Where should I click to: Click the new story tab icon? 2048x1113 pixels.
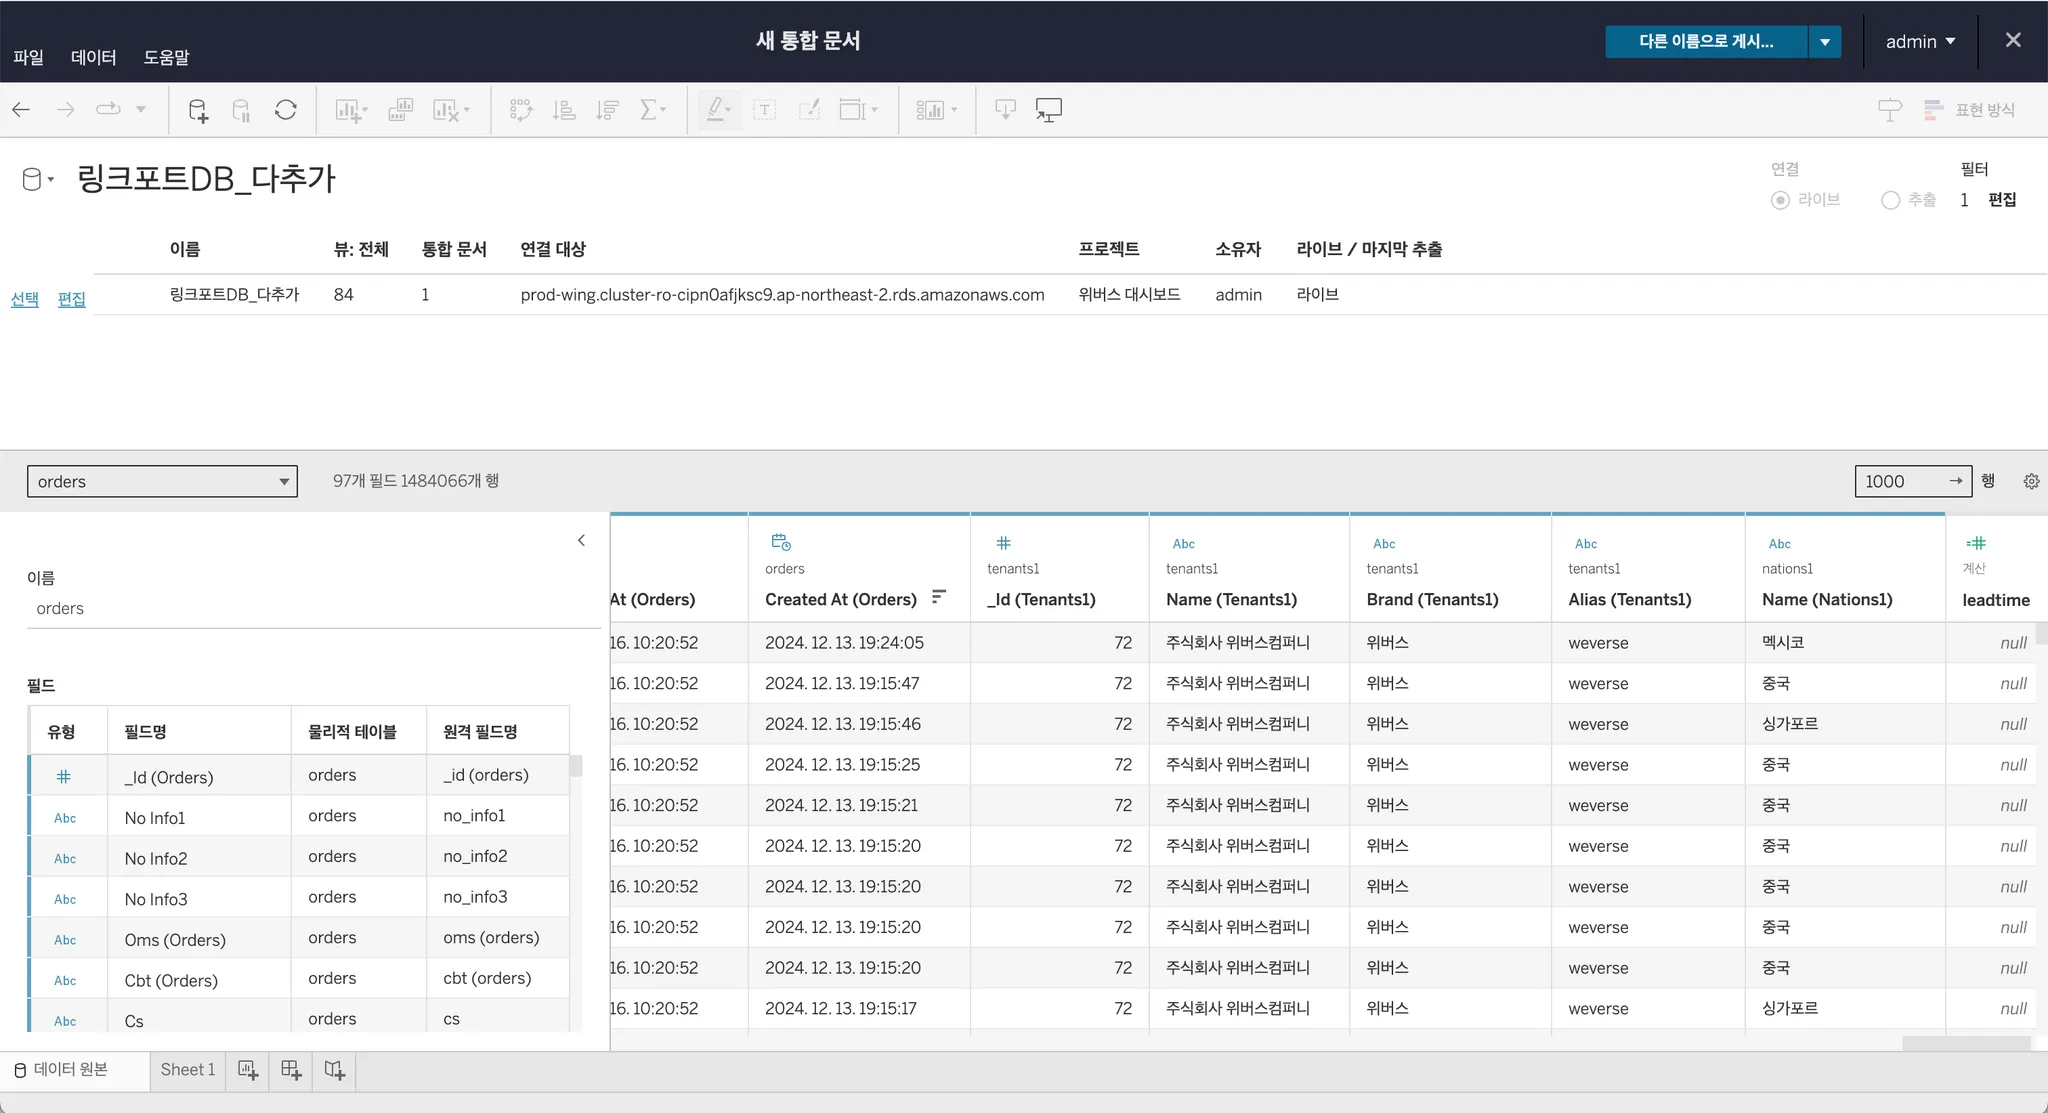point(335,1071)
